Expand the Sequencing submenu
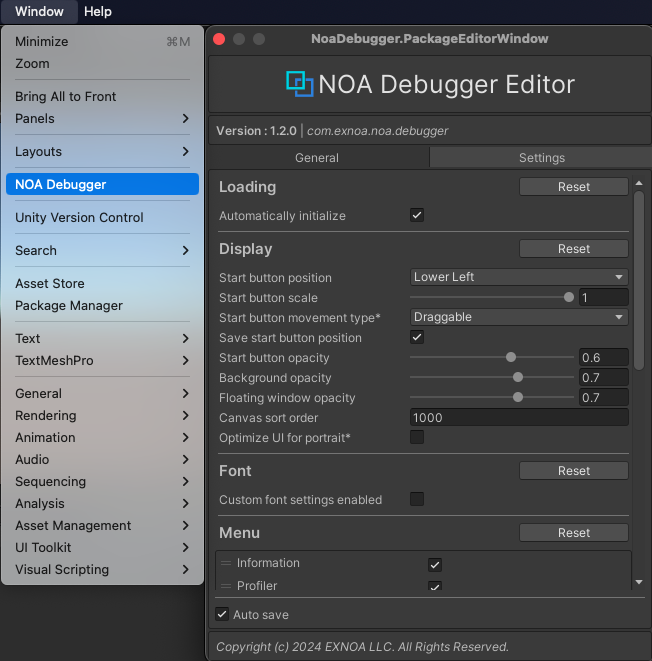 tap(102, 481)
